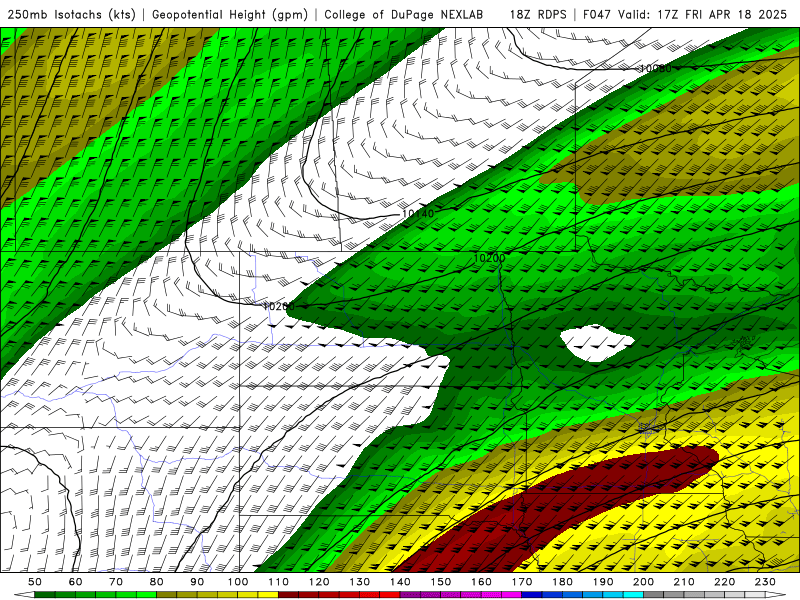Viewport: 800px width, 600px height.
Task: Click the 'Geopotential Height (gpm)' title text
Action: (230, 14)
